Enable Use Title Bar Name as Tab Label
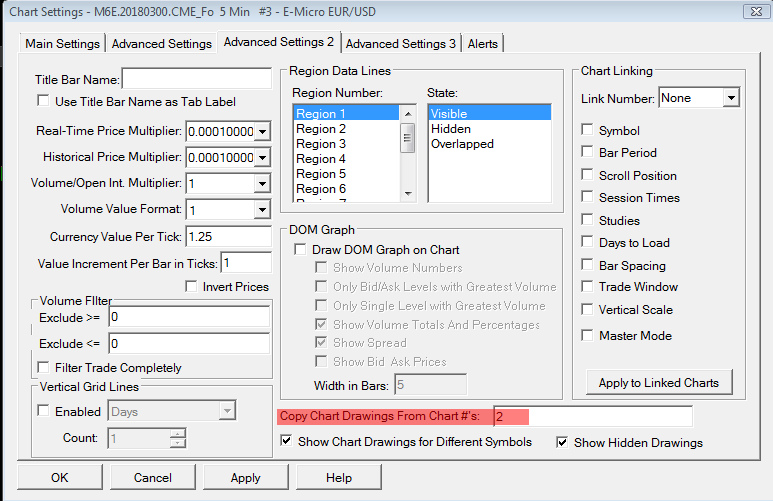The image size is (773, 501). 43,101
